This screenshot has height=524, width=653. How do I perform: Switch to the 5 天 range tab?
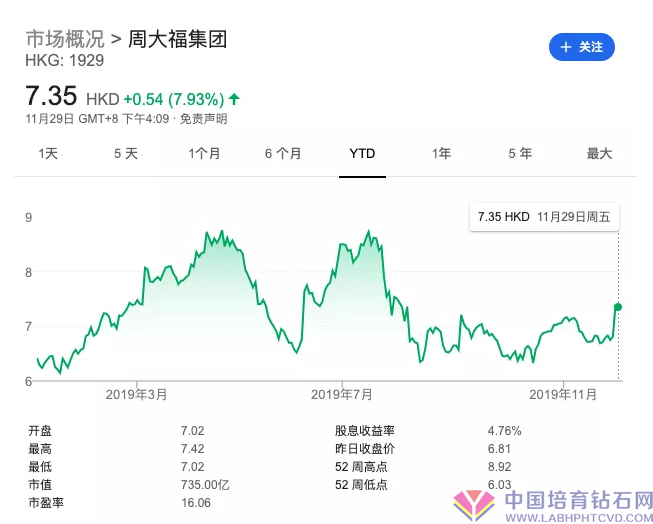[x=126, y=154]
